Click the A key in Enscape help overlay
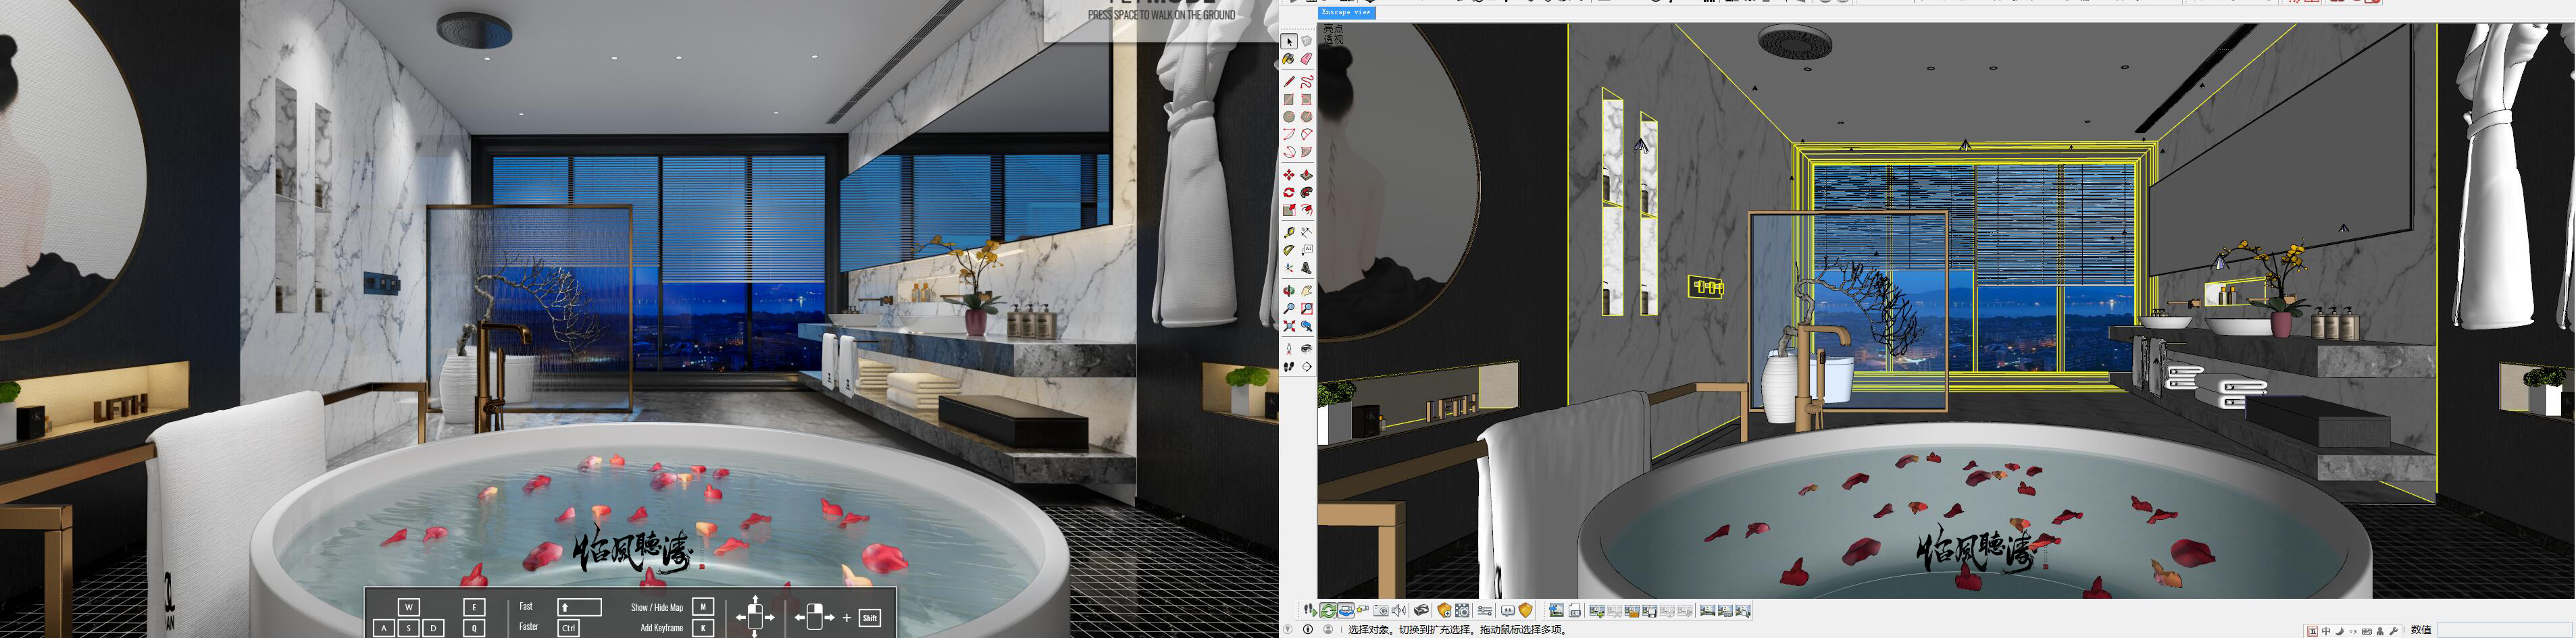Image resolution: width=2576 pixels, height=638 pixels. (x=383, y=628)
